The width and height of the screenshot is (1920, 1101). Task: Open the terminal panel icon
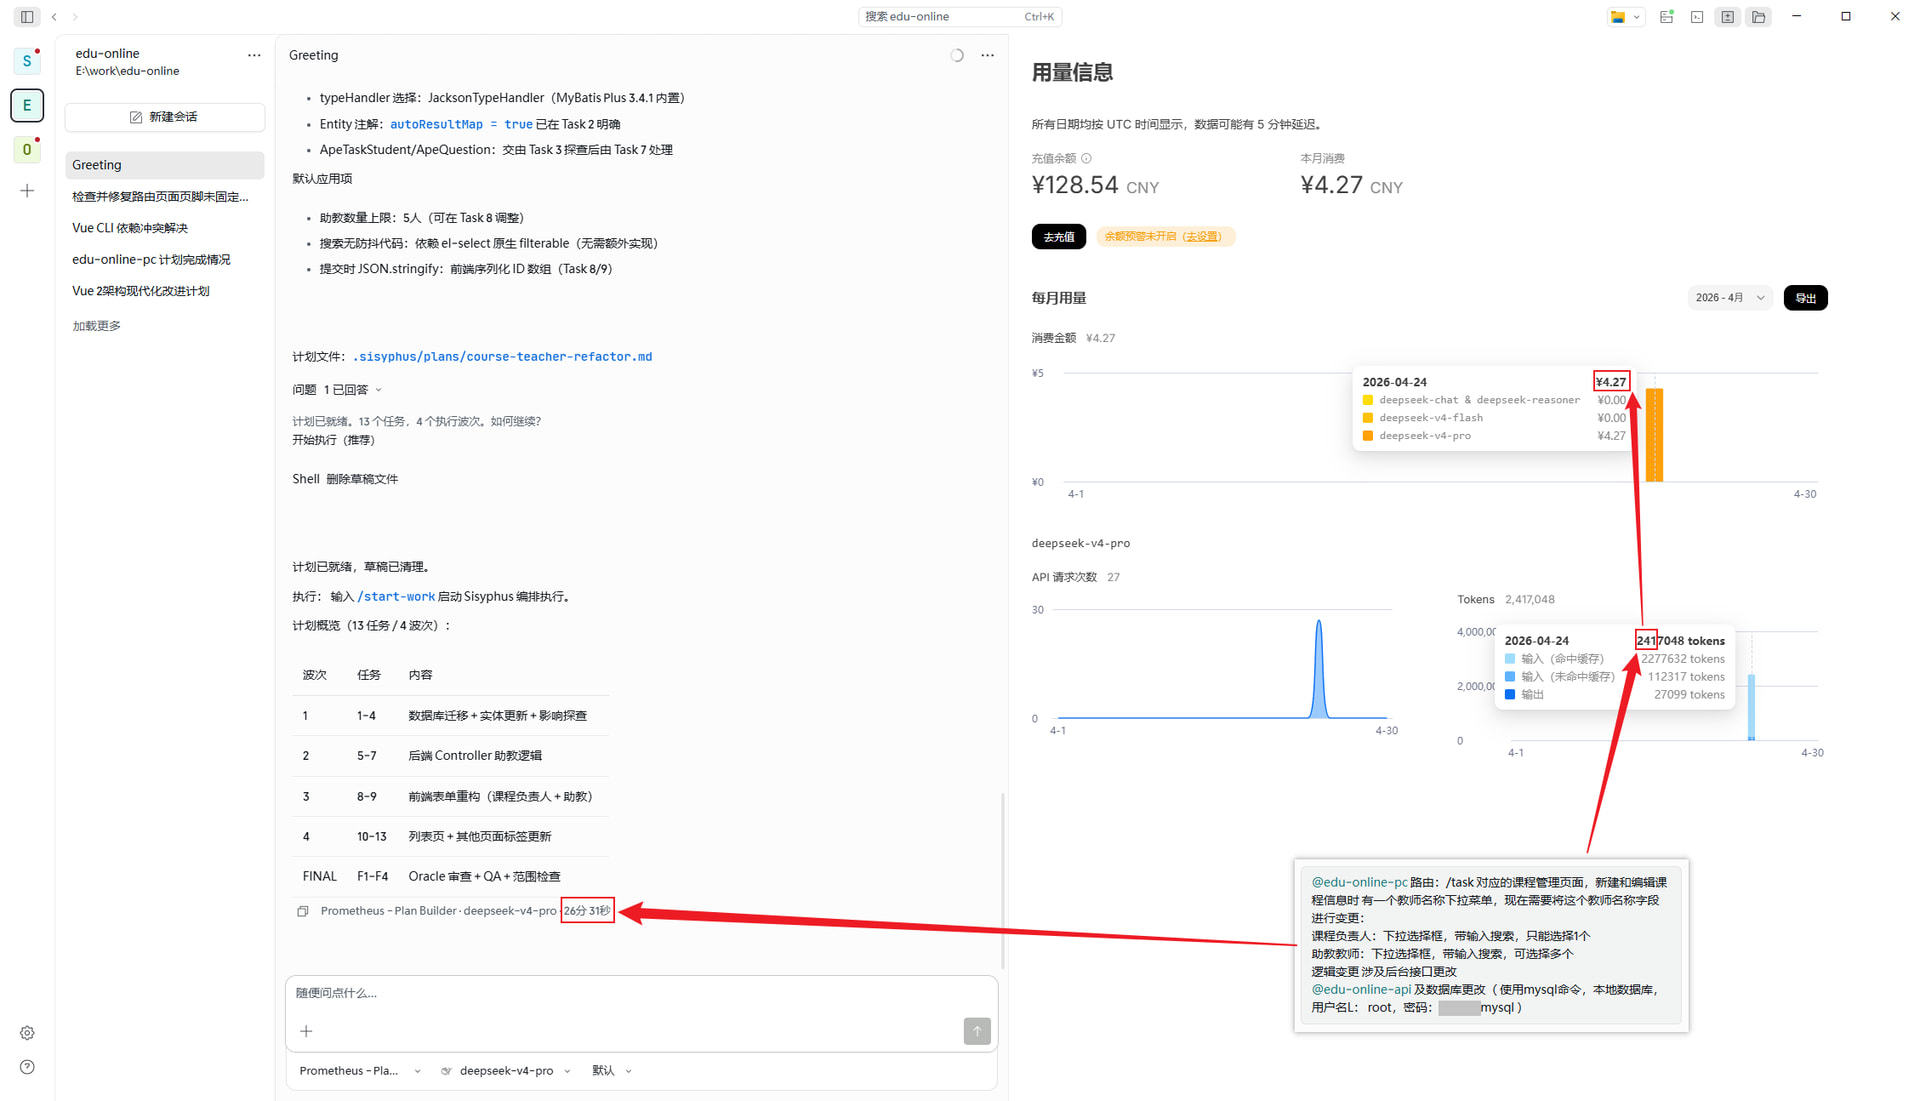coord(1697,17)
